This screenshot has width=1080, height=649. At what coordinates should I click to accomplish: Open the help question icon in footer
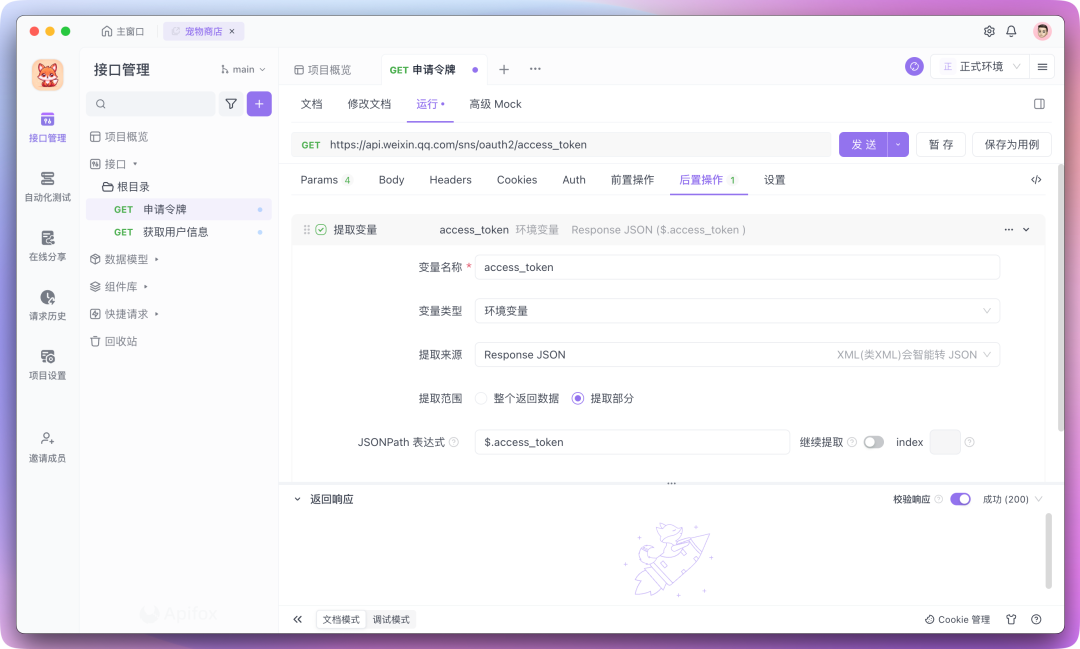pos(1036,619)
